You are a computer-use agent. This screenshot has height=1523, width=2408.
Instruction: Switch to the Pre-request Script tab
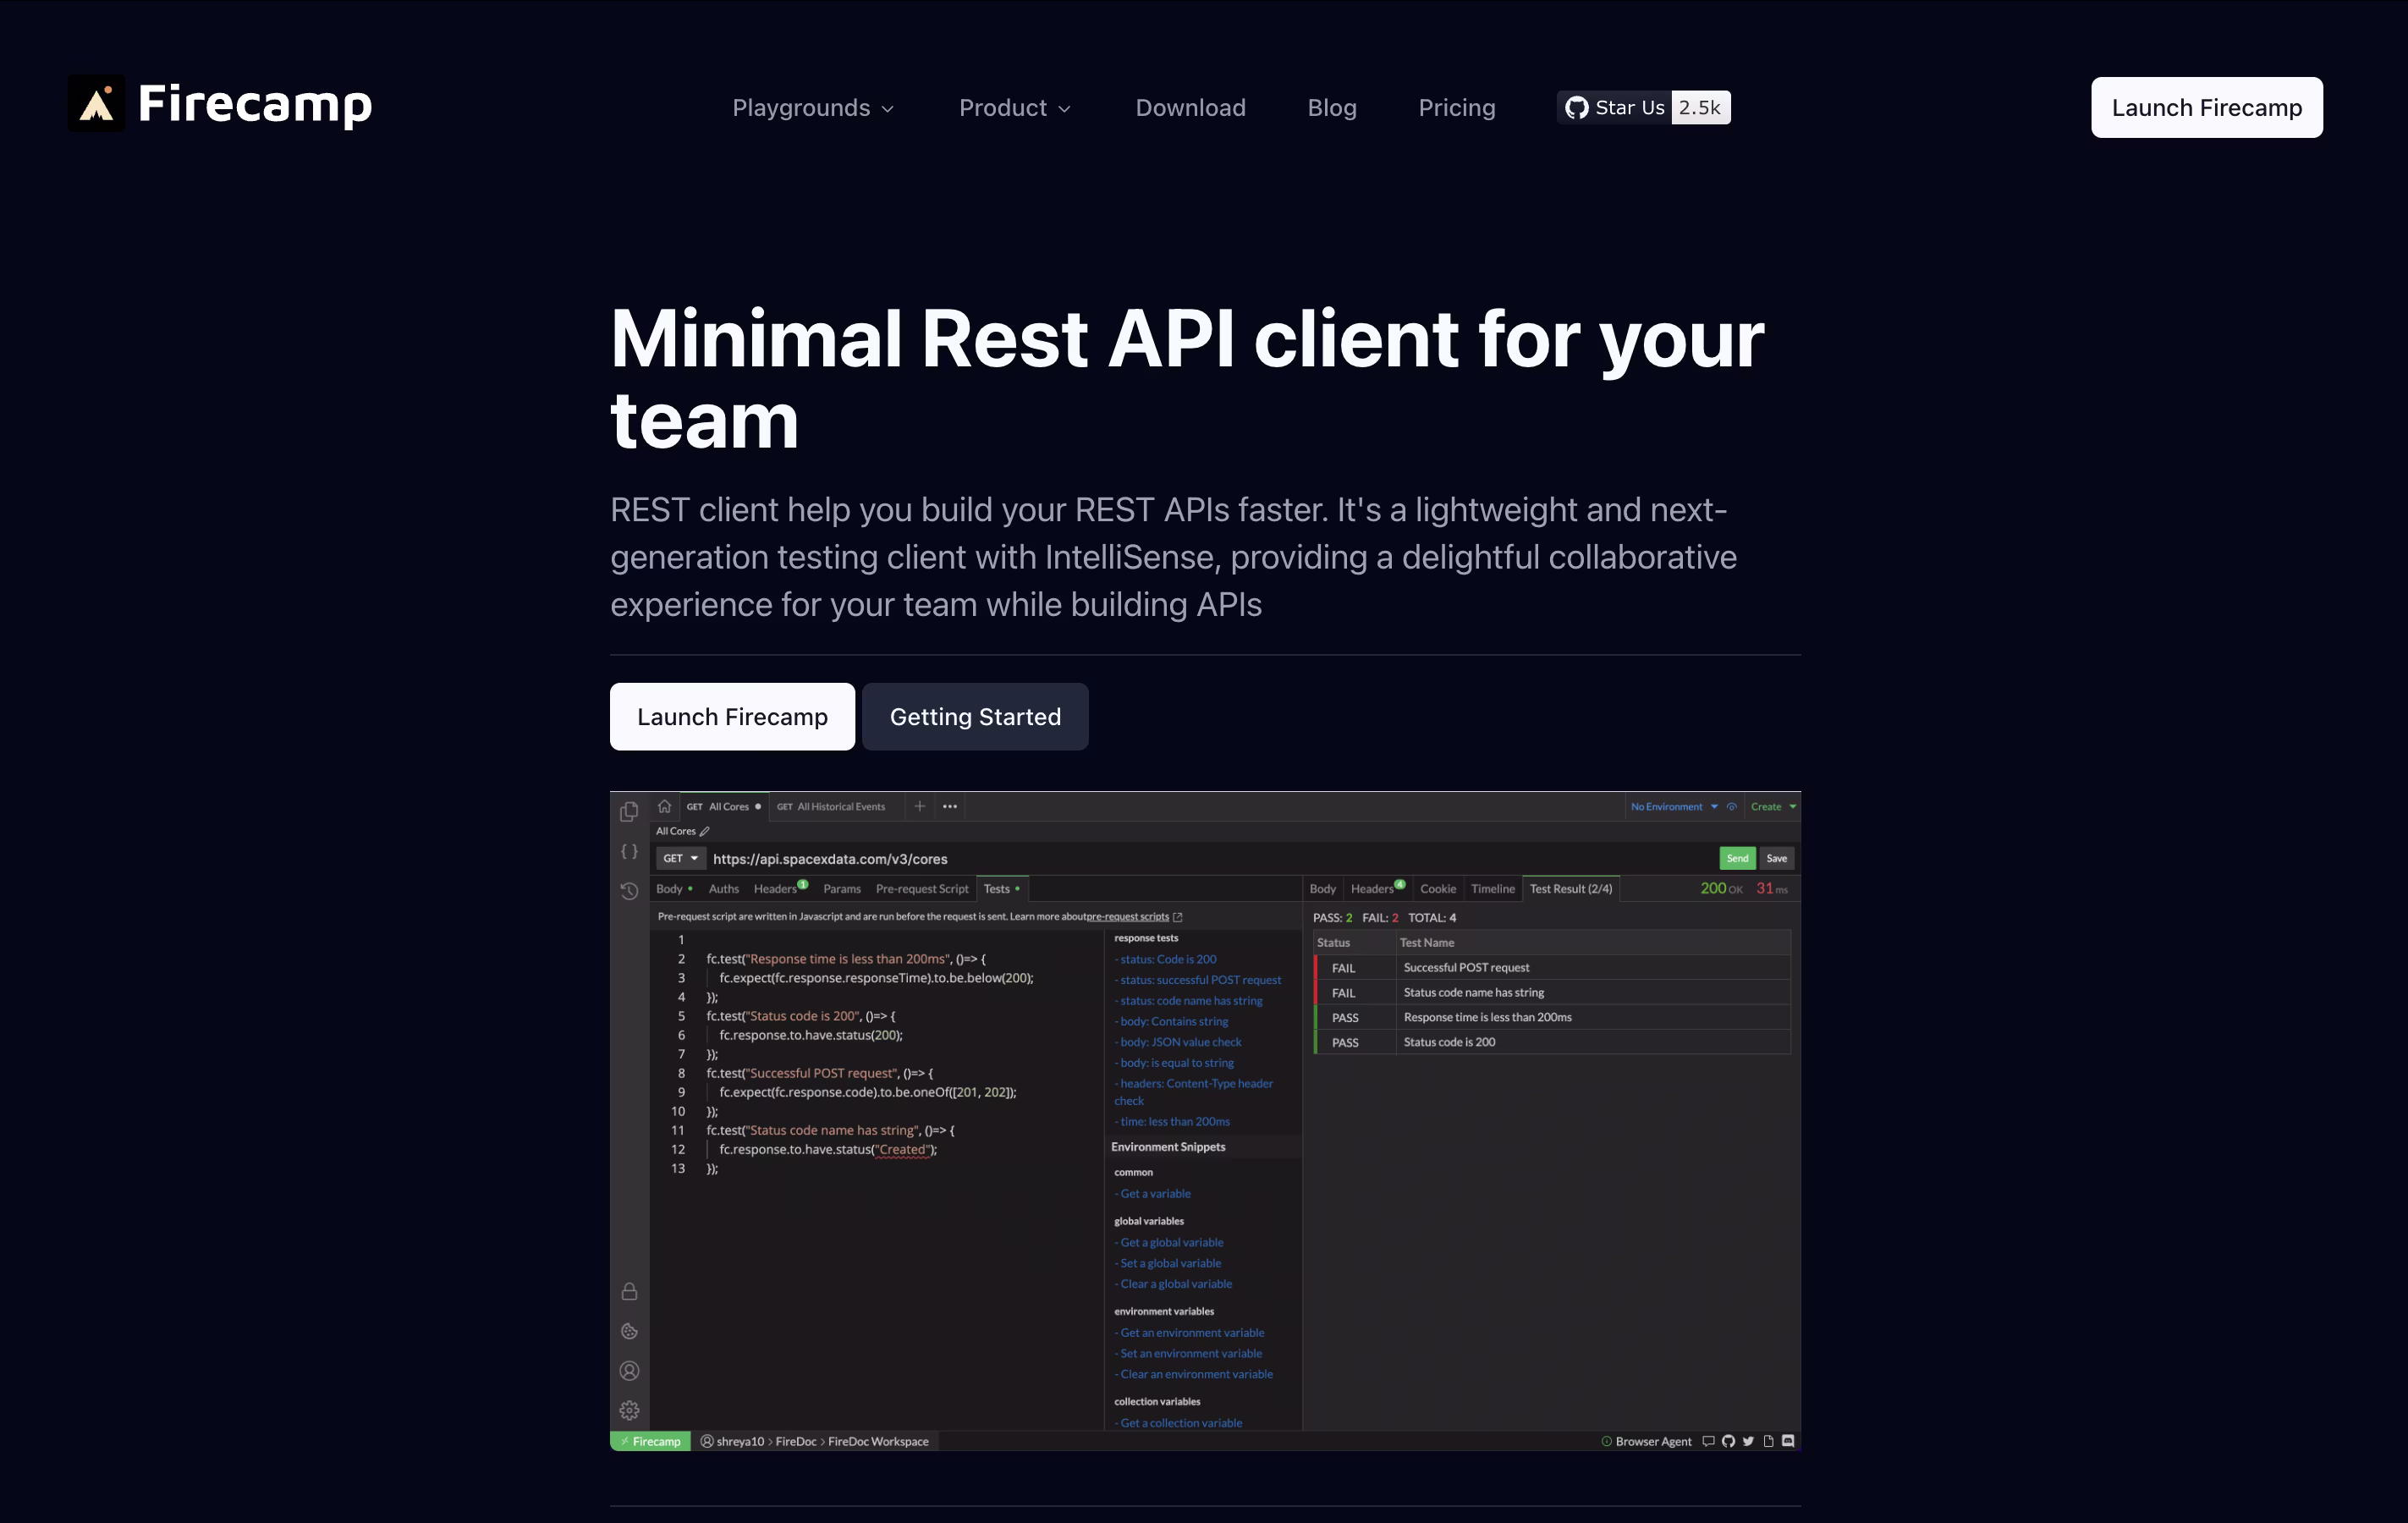[x=921, y=889]
